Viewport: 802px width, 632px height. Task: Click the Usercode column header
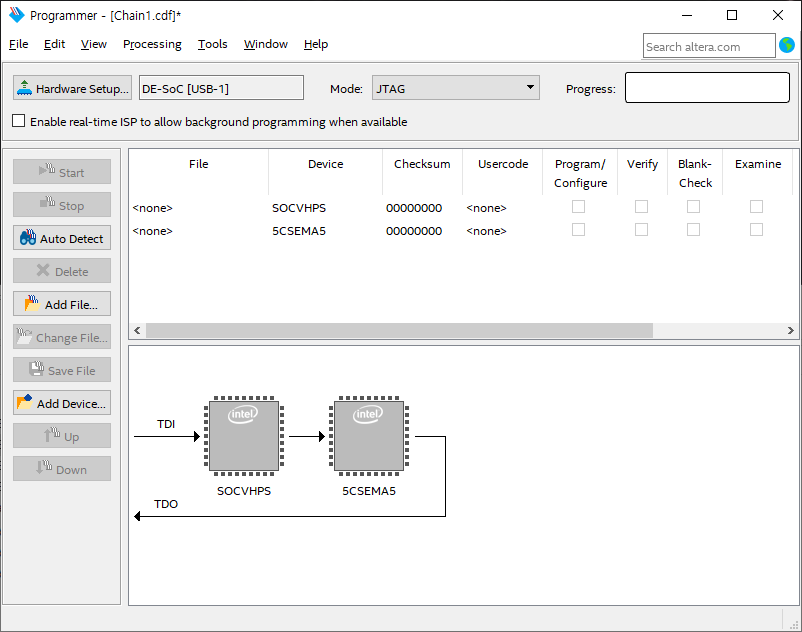pyautogui.click(x=502, y=172)
